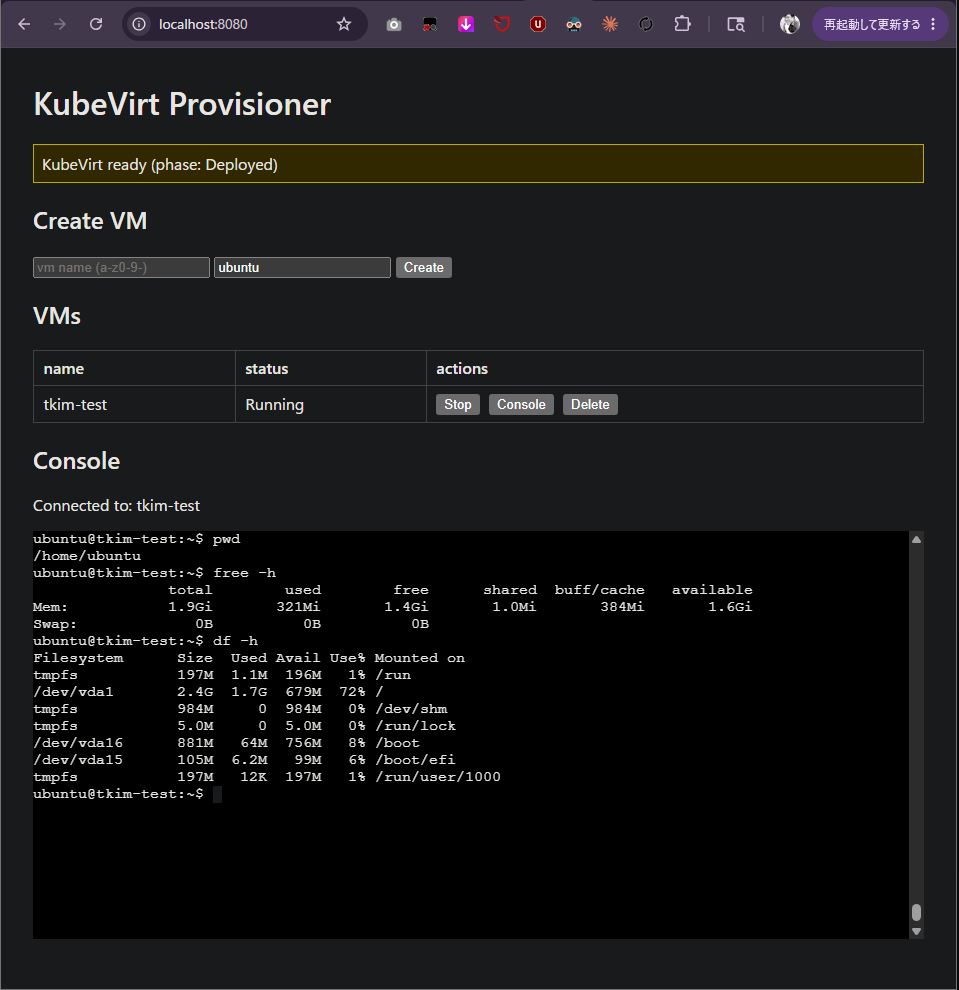This screenshot has width=959, height=990.
Task: Click the status column header
Action: point(331,369)
